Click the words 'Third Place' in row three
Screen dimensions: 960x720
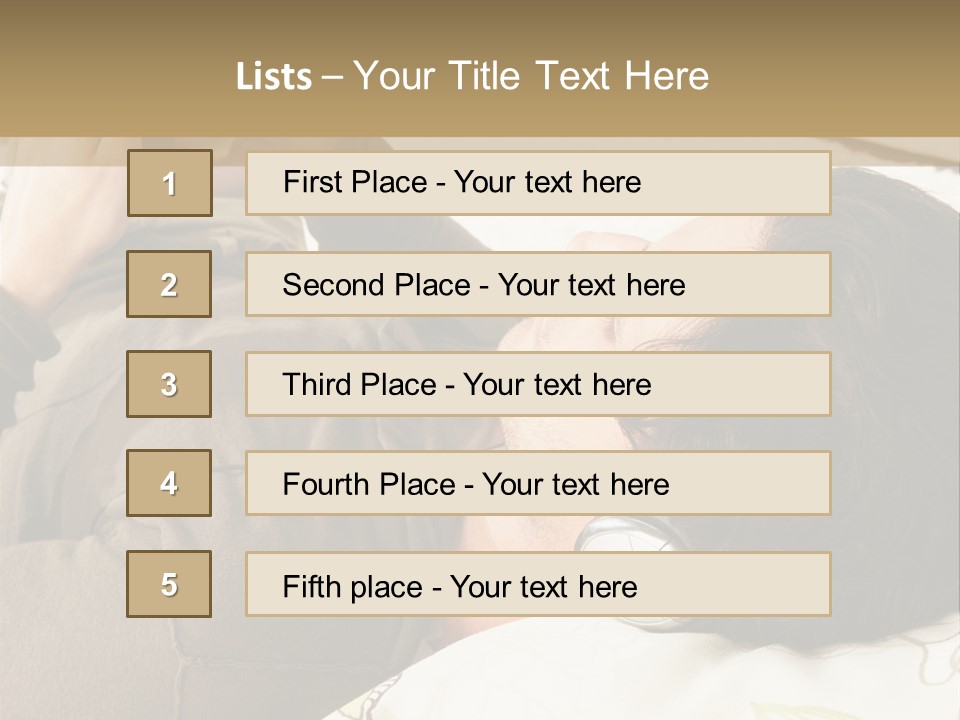[x=359, y=384]
